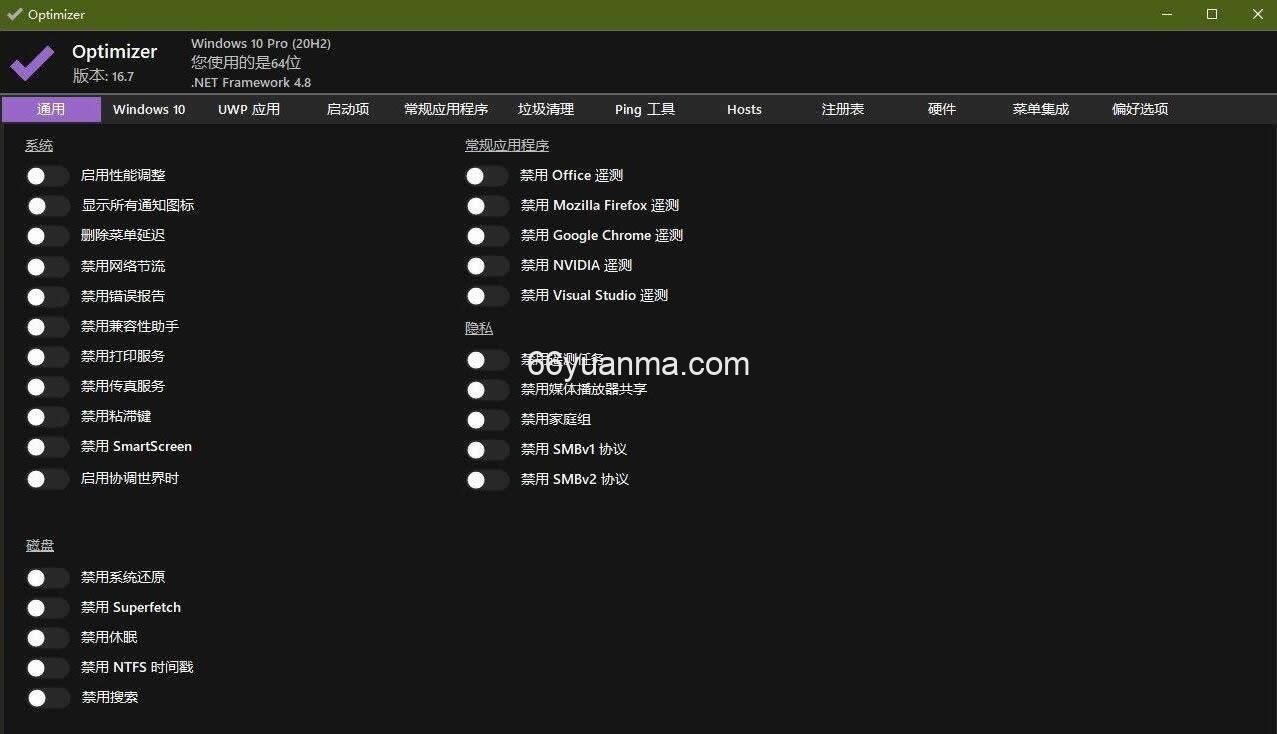
Task: Toggle 禁用 SMBv1 协议
Action: coord(486,449)
